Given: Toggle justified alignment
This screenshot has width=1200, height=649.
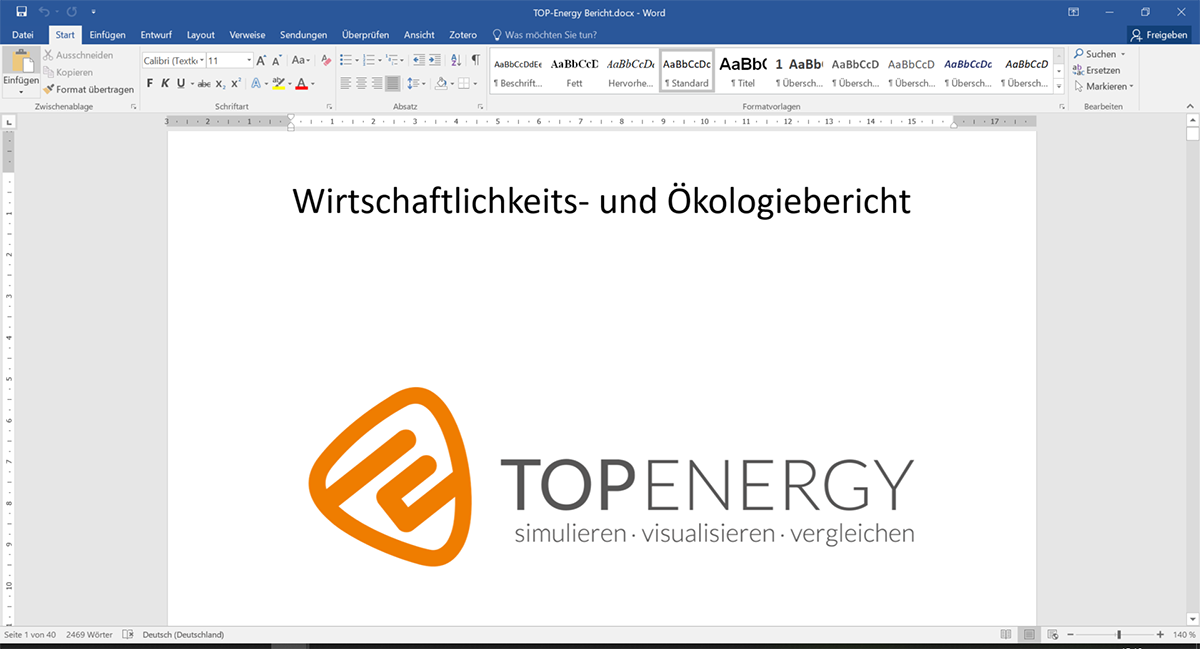Looking at the screenshot, I should (393, 84).
